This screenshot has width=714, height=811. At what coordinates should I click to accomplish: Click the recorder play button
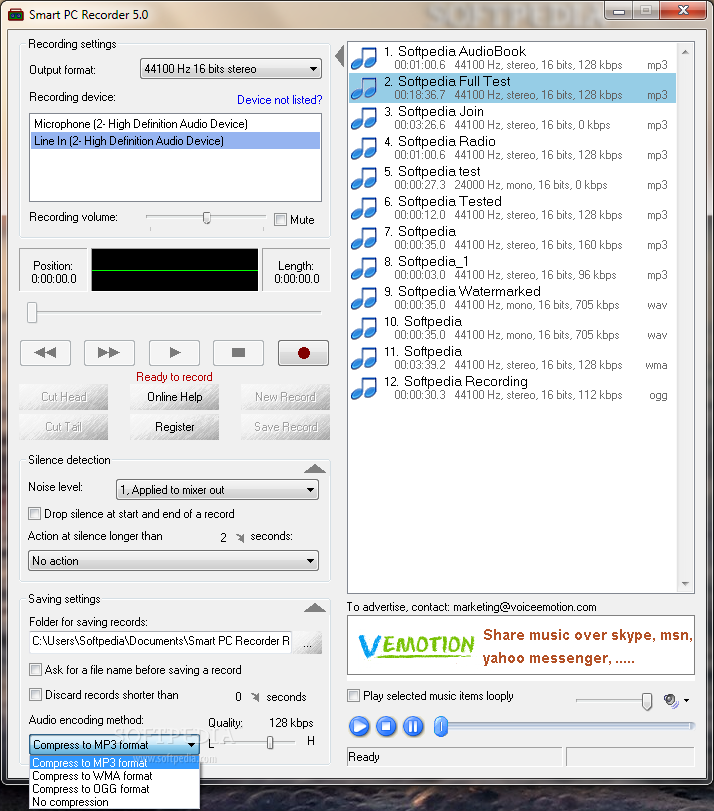(174, 353)
